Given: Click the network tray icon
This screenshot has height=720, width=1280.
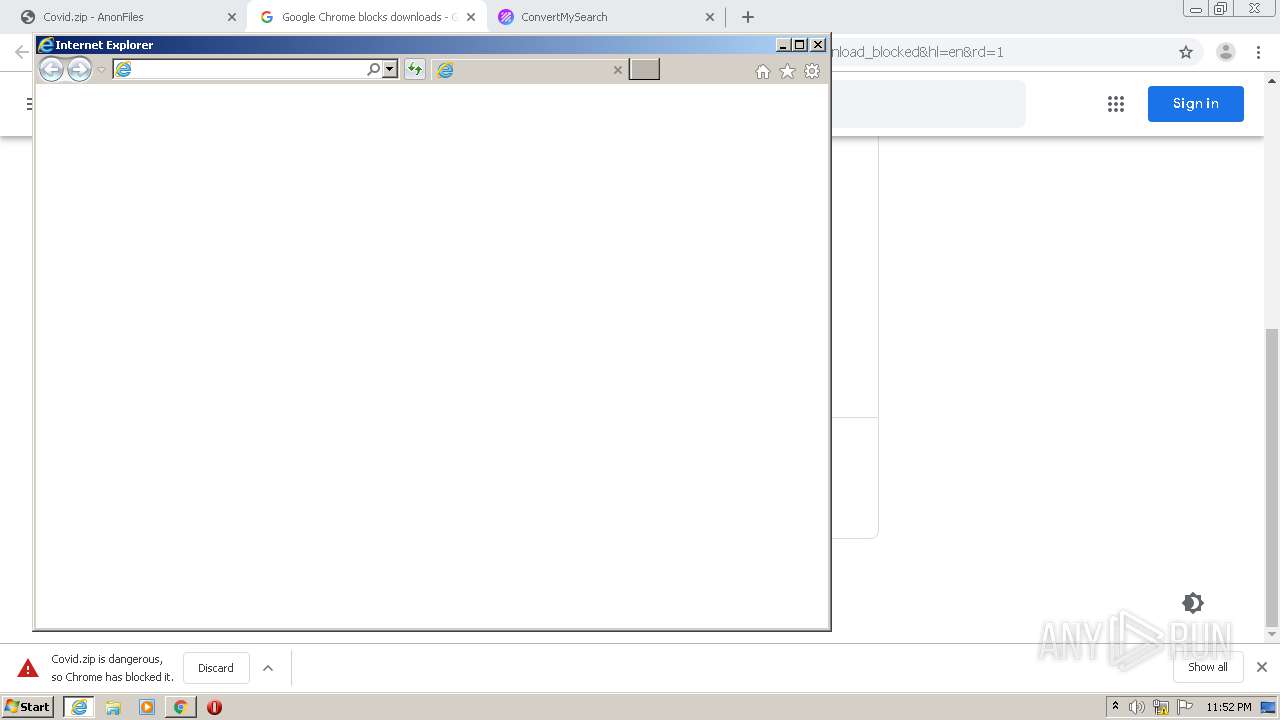Looking at the screenshot, I should click(x=1161, y=707).
